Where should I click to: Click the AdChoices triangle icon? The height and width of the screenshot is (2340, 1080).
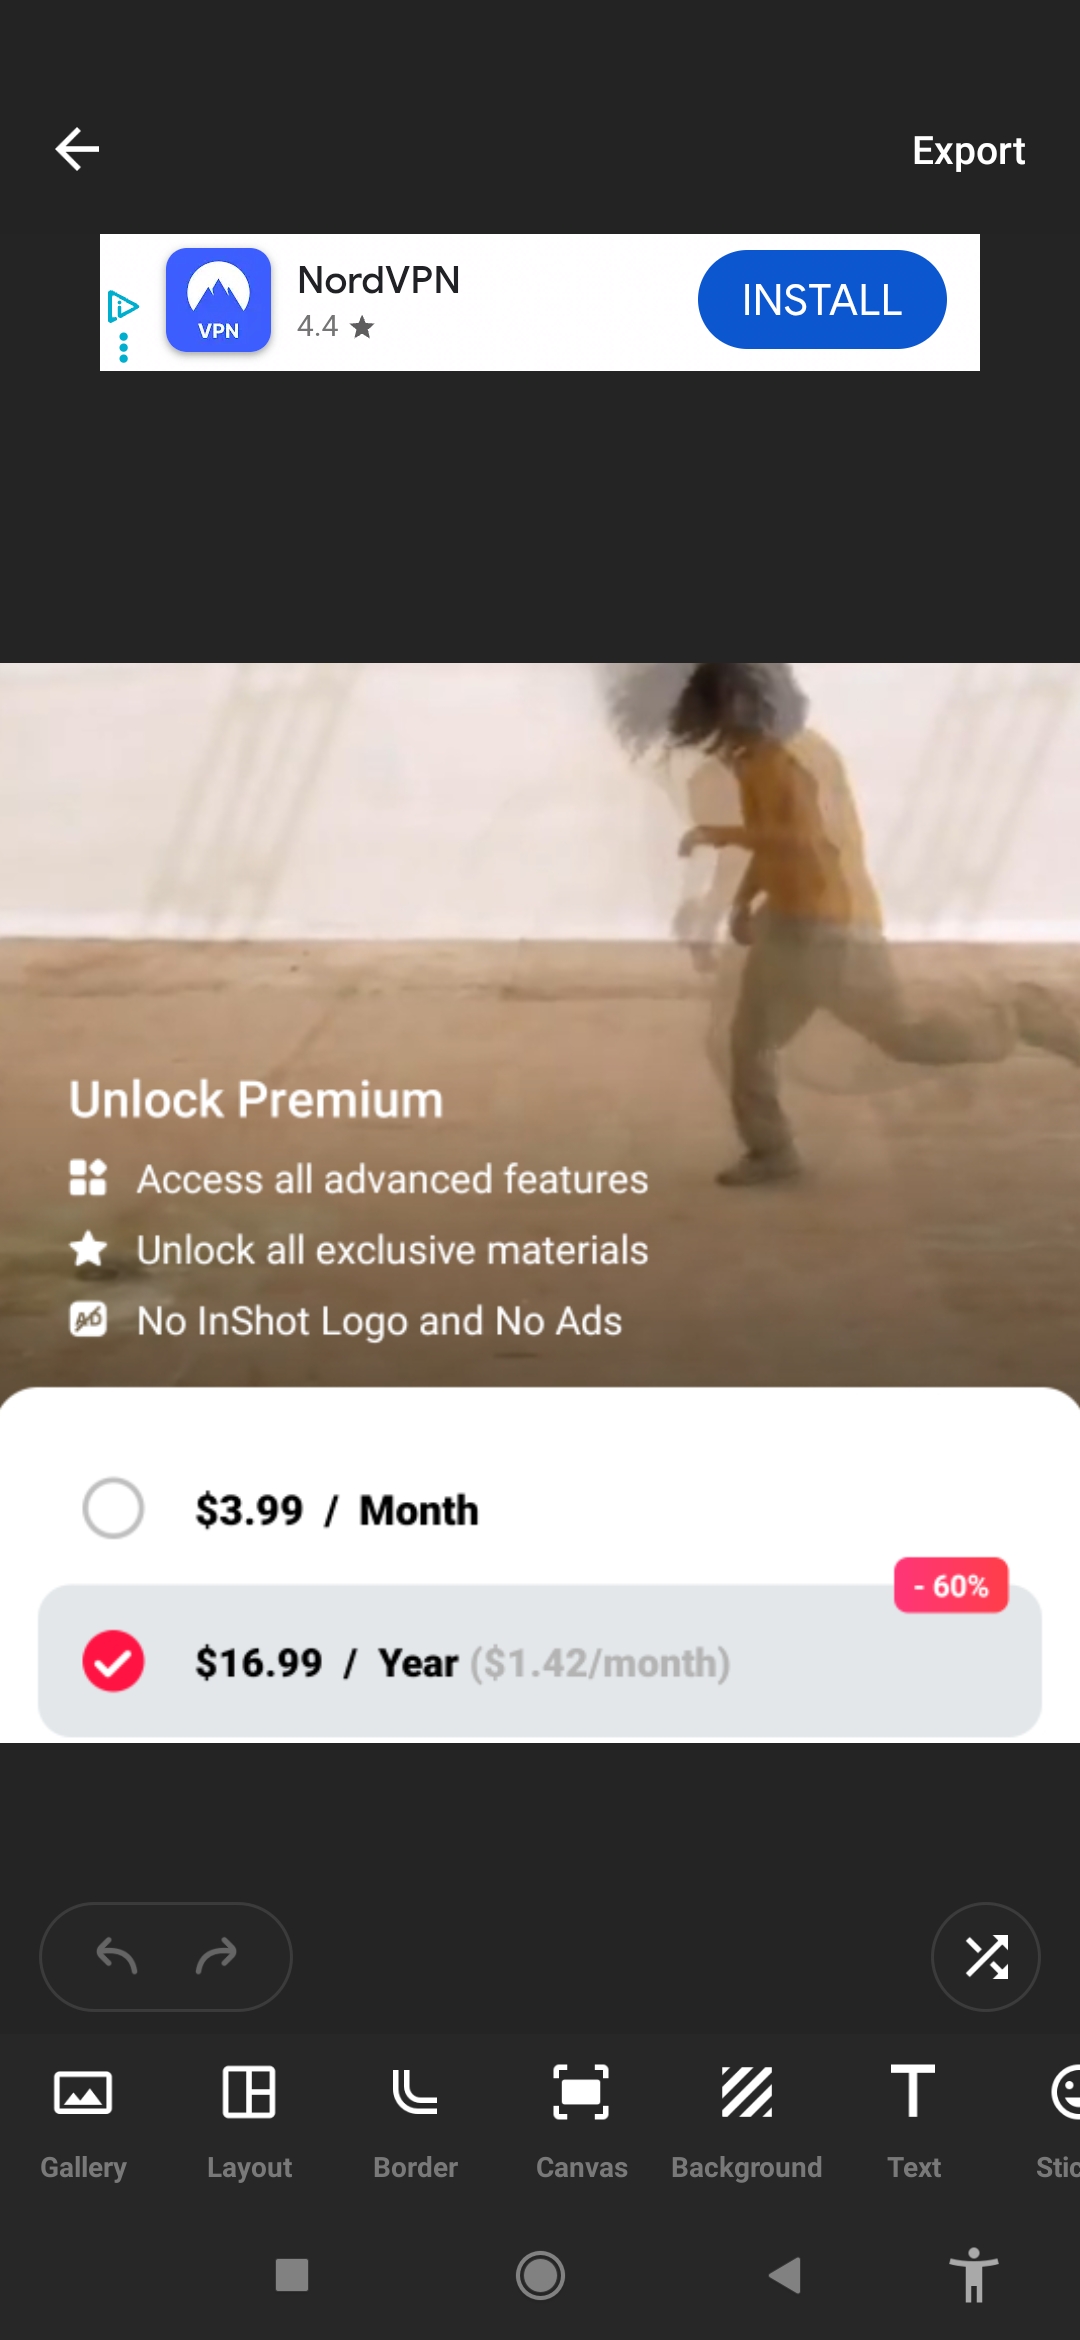tap(122, 306)
